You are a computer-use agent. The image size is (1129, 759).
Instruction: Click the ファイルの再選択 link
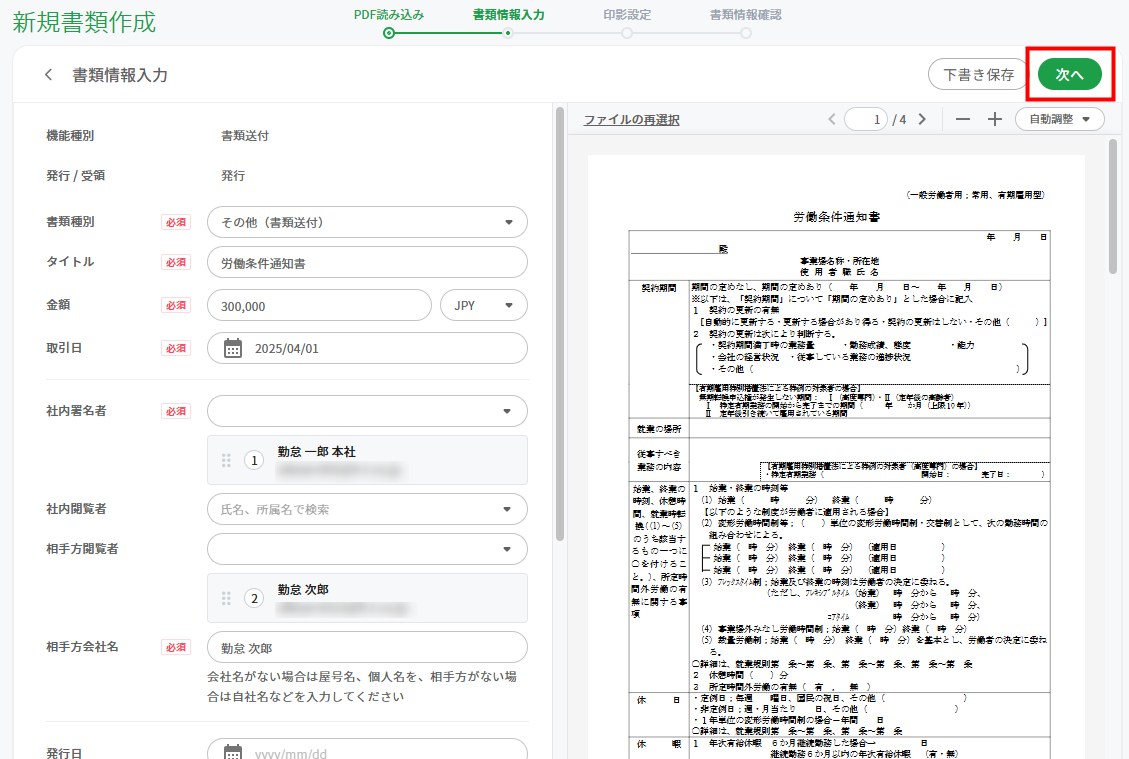[x=631, y=120]
